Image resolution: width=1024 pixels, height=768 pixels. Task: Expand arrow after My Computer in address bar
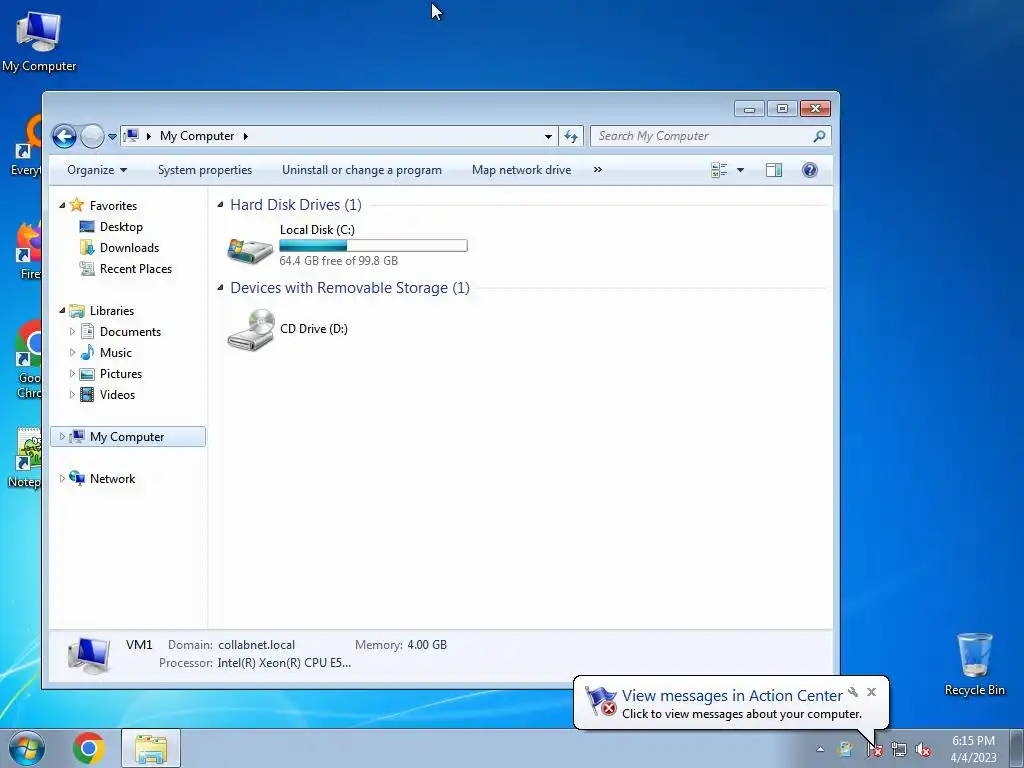pyautogui.click(x=246, y=136)
